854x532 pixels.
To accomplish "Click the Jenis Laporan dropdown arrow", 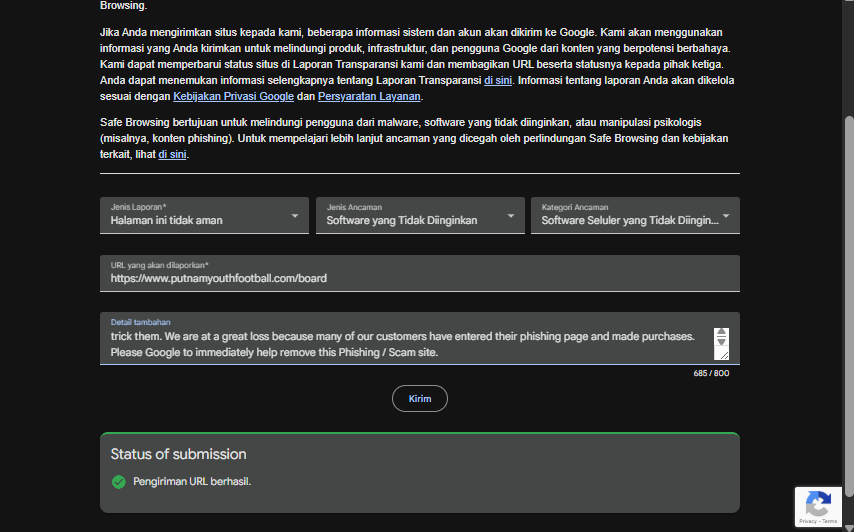I will click(x=295, y=216).
